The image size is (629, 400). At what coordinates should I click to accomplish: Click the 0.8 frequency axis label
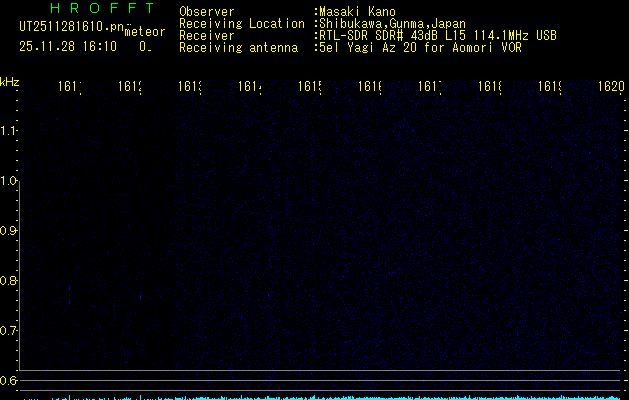8,280
